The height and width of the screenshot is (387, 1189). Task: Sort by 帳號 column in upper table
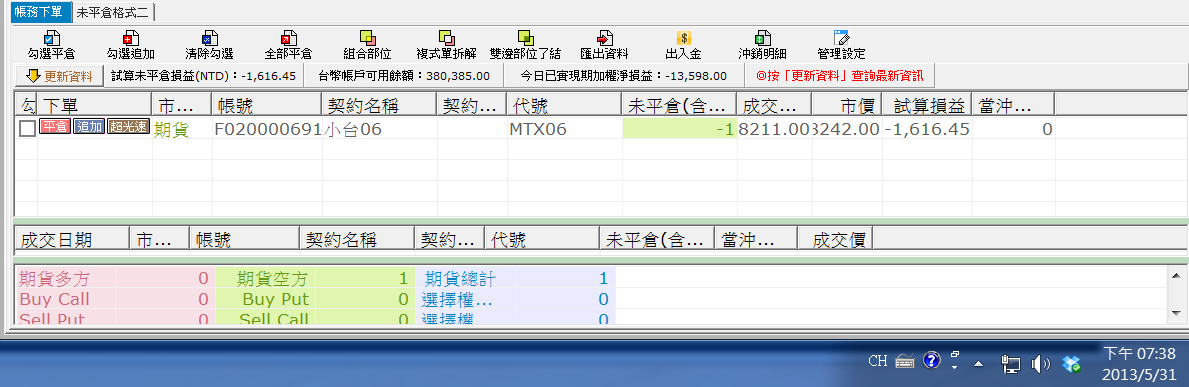coord(266,105)
